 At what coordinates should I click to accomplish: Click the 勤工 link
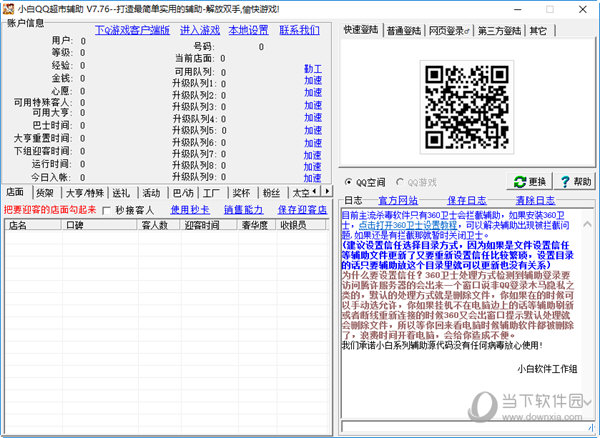point(313,69)
